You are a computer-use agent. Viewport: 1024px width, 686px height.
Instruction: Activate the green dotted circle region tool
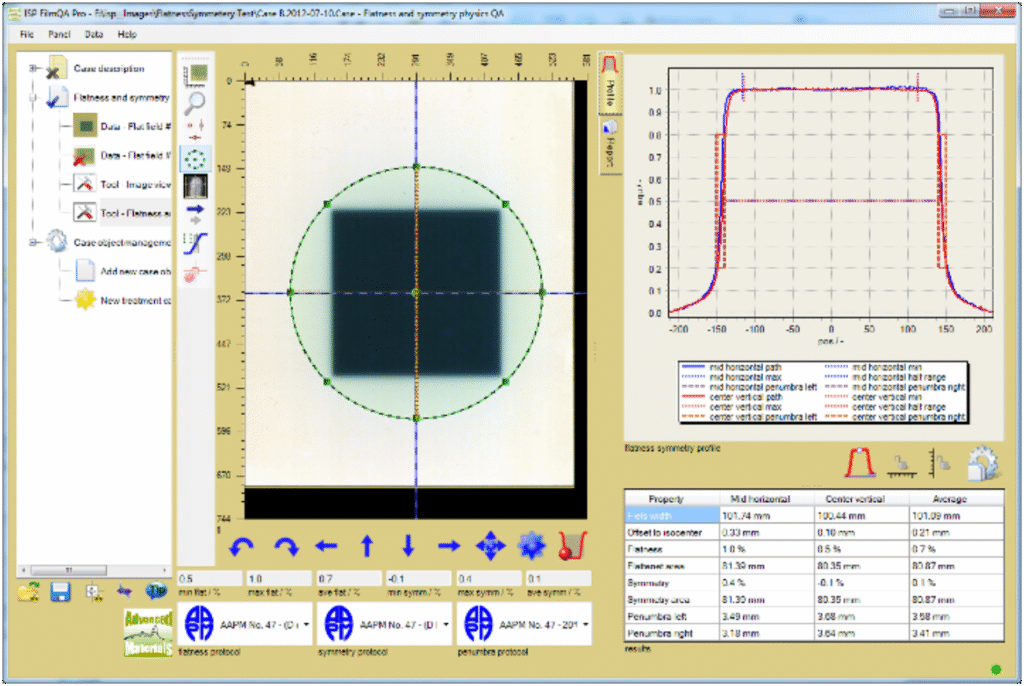(x=196, y=158)
